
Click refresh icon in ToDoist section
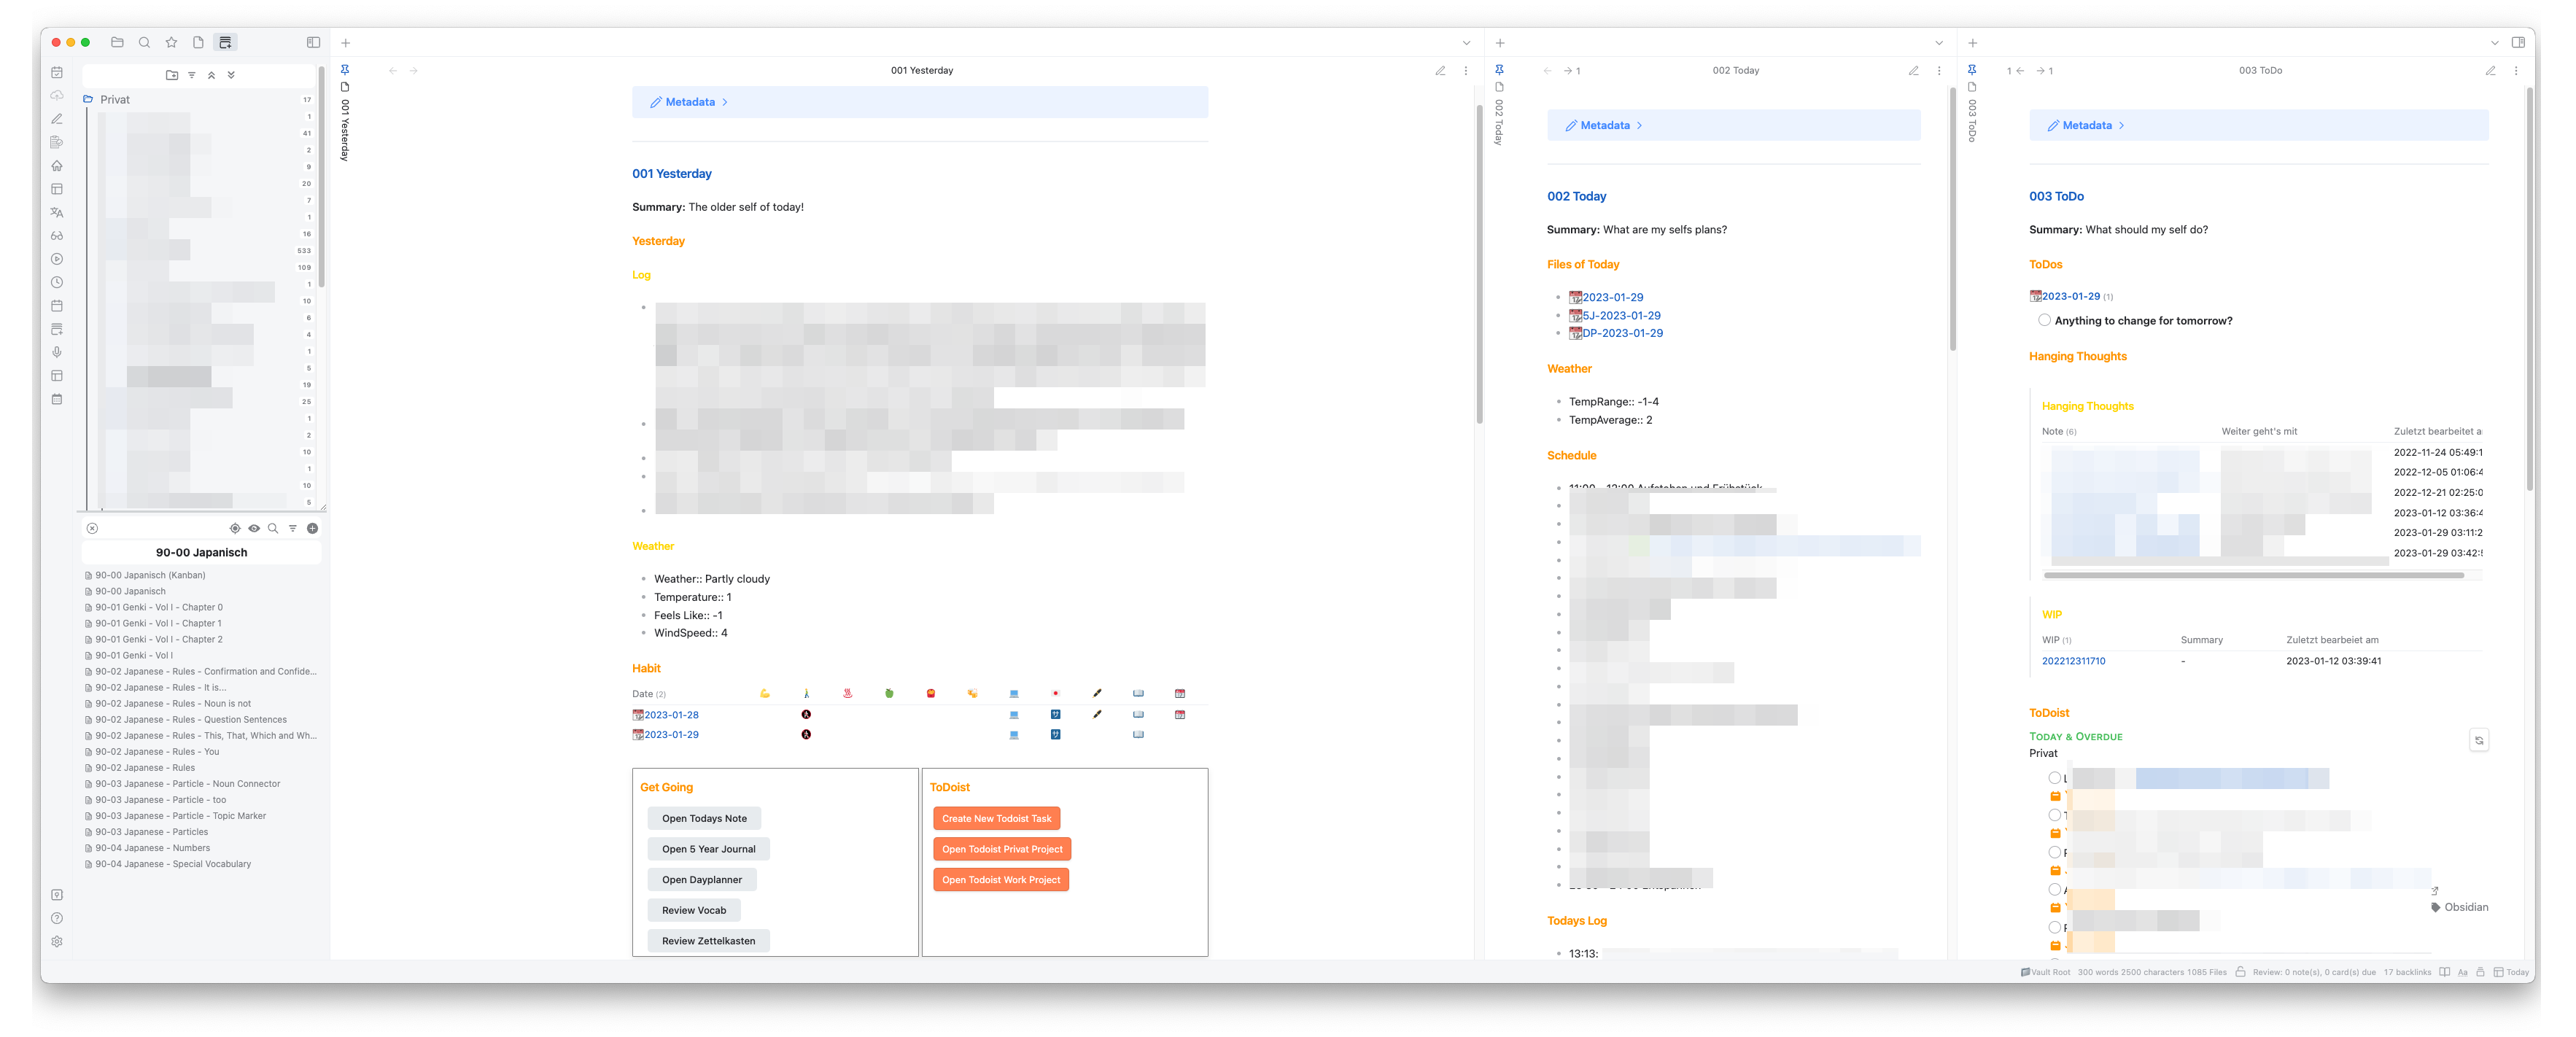(2478, 741)
